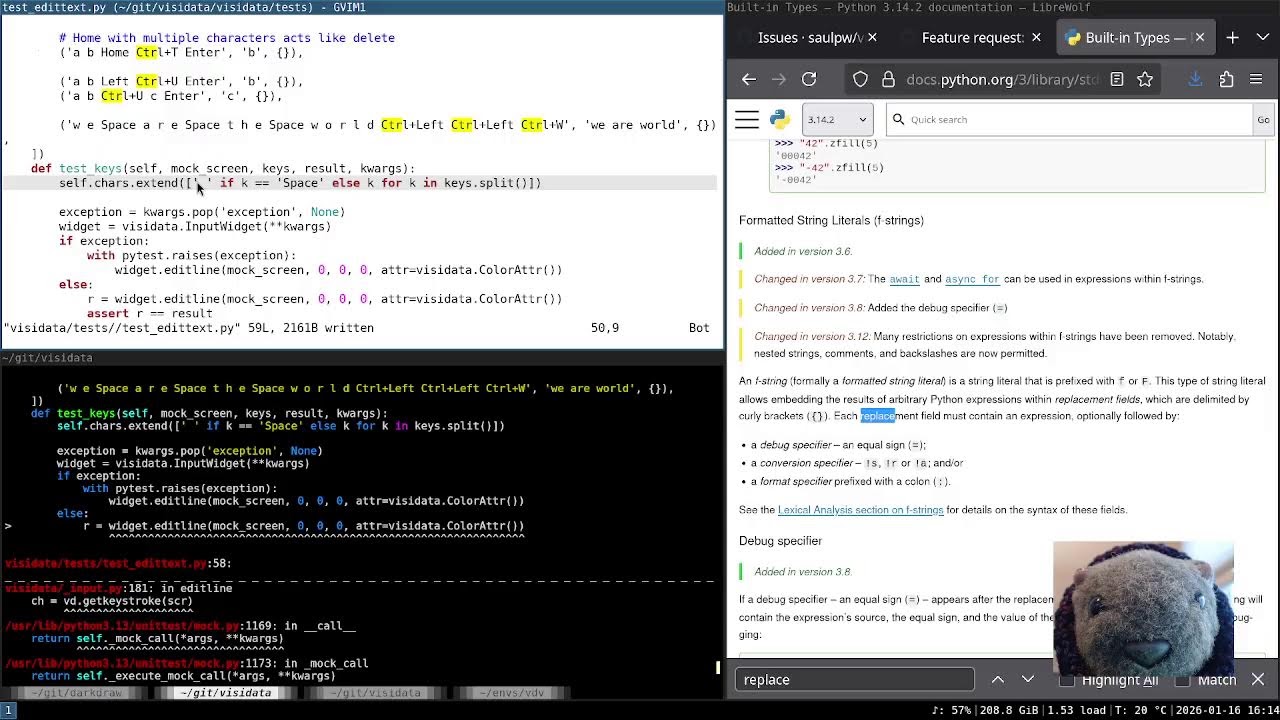Enable the Highlight All checkbox
The image size is (1280, 720).
(1066, 680)
